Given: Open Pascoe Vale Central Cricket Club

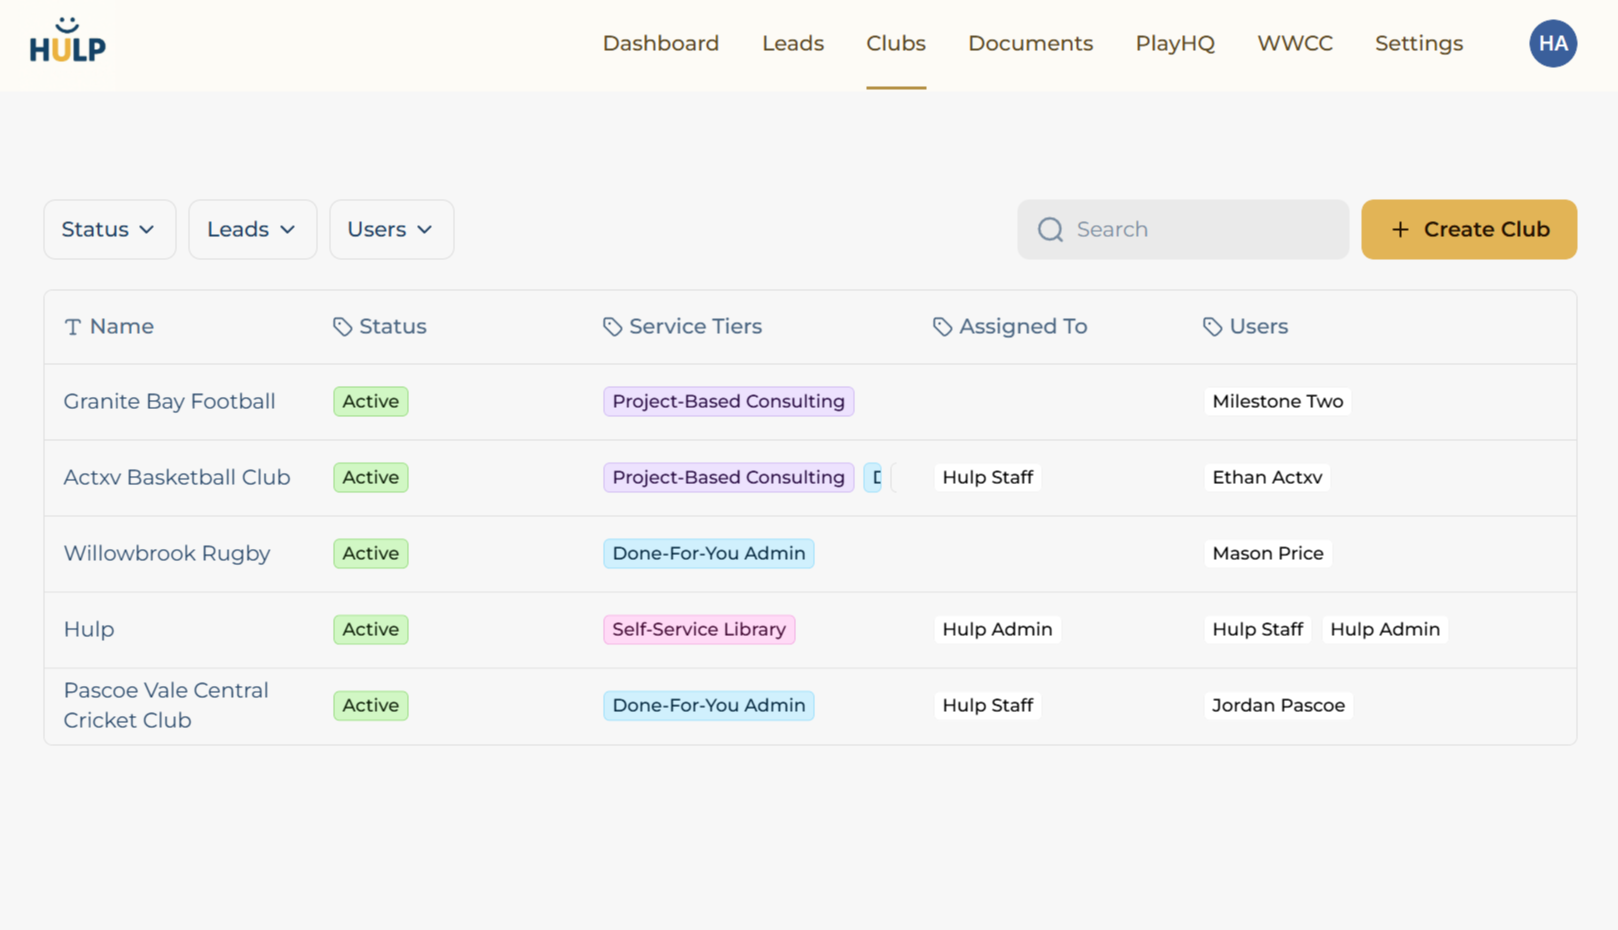Looking at the screenshot, I should click(166, 705).
